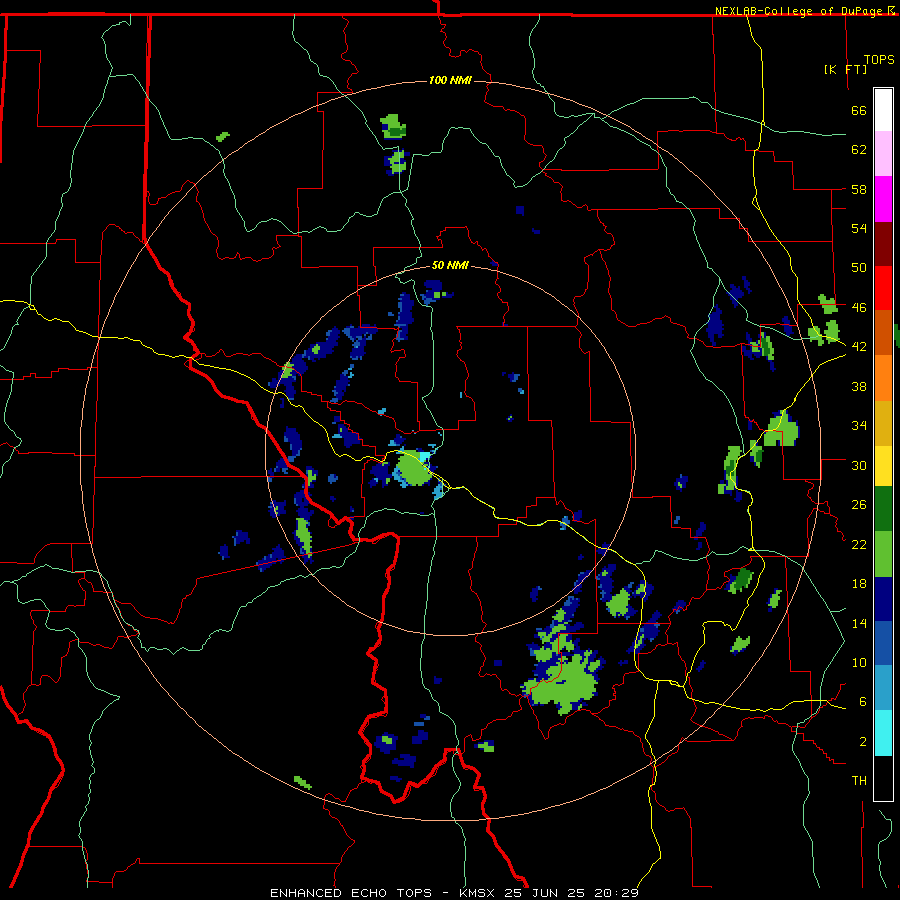Select the 54 scale value

pos(859,228)
